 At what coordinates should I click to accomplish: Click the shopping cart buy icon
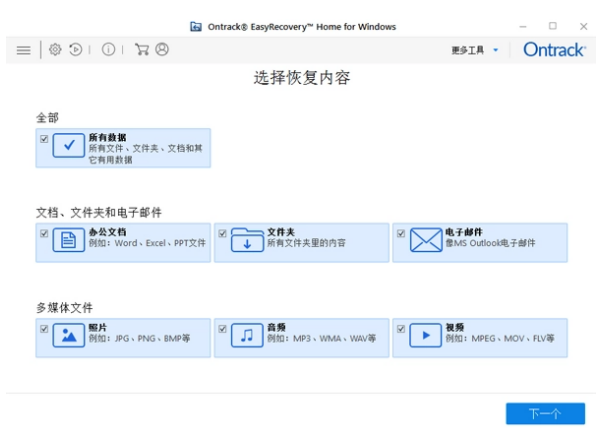(x=141, y=49)
